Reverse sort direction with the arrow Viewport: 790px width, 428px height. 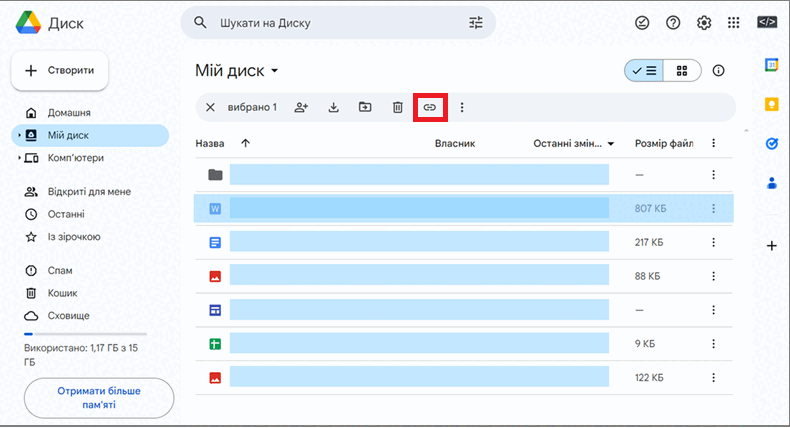click(x=245, y=143)
